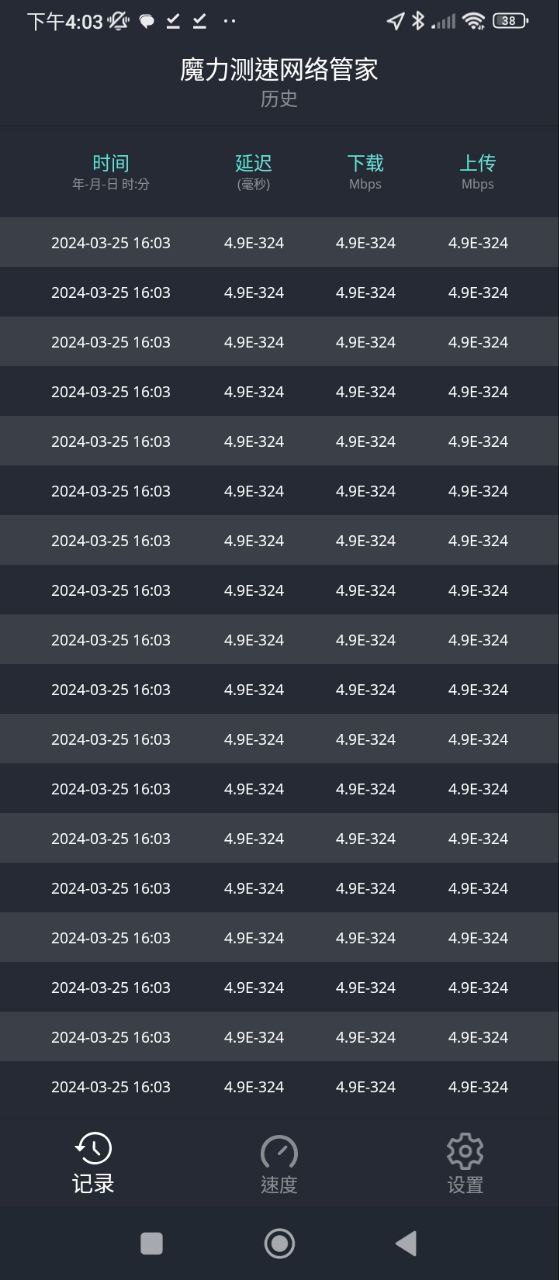Open the last visible history record row

tap(279, 1086)
